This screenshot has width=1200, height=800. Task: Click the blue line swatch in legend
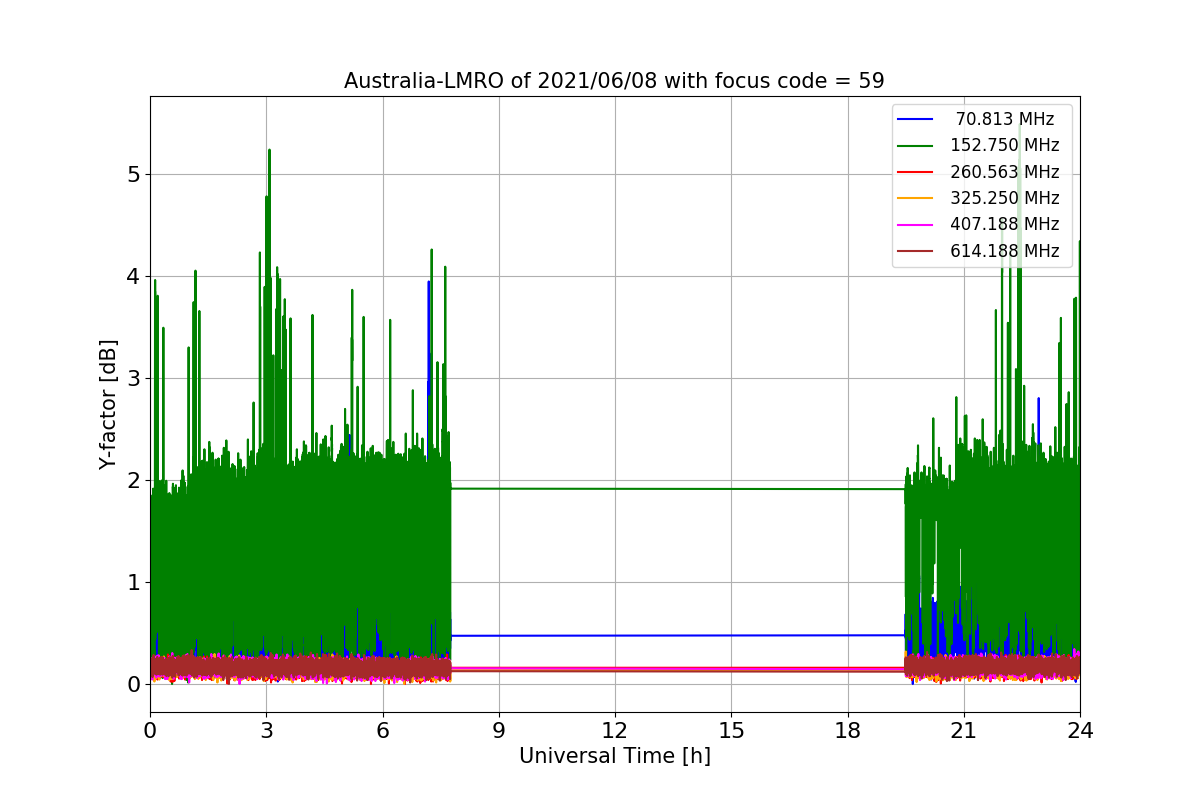[x=915, y=119]
